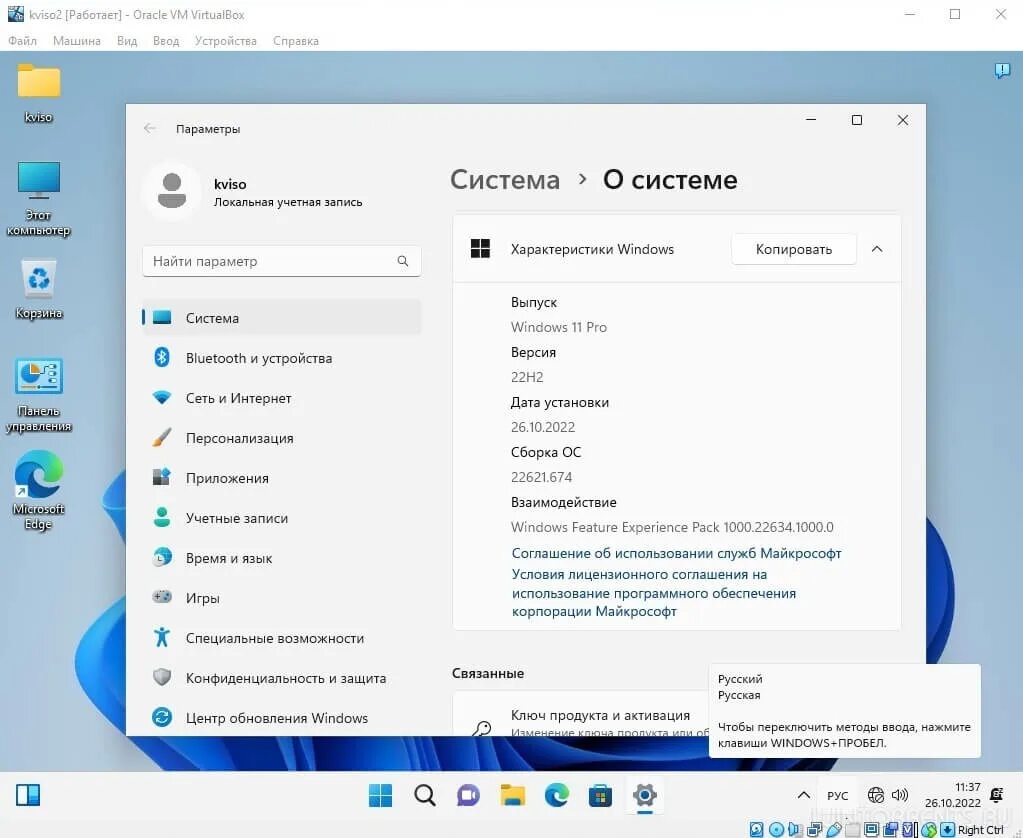Select the 'Этот компьютер' desktop icon

click(38, 198)
